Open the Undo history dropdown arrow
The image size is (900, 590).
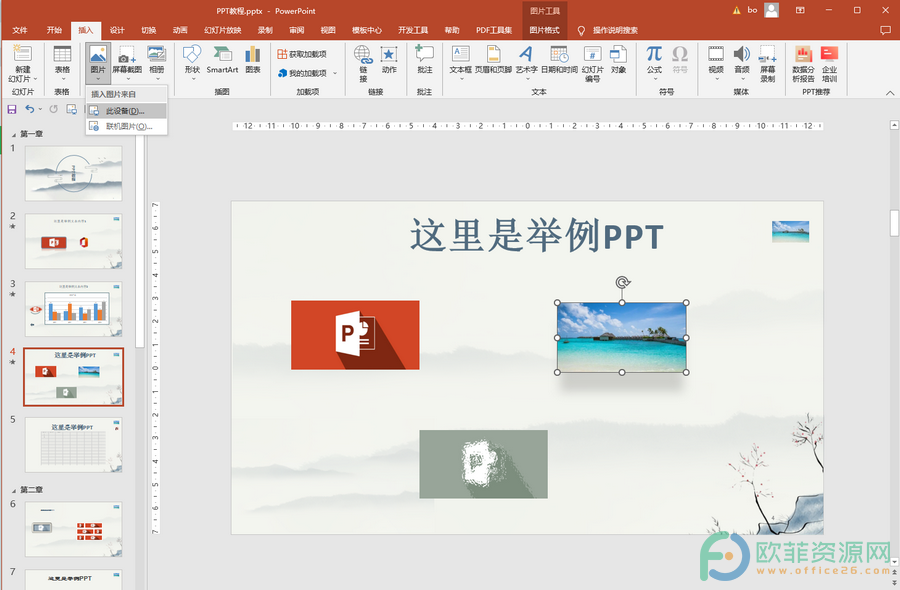(x=40, y=109)
